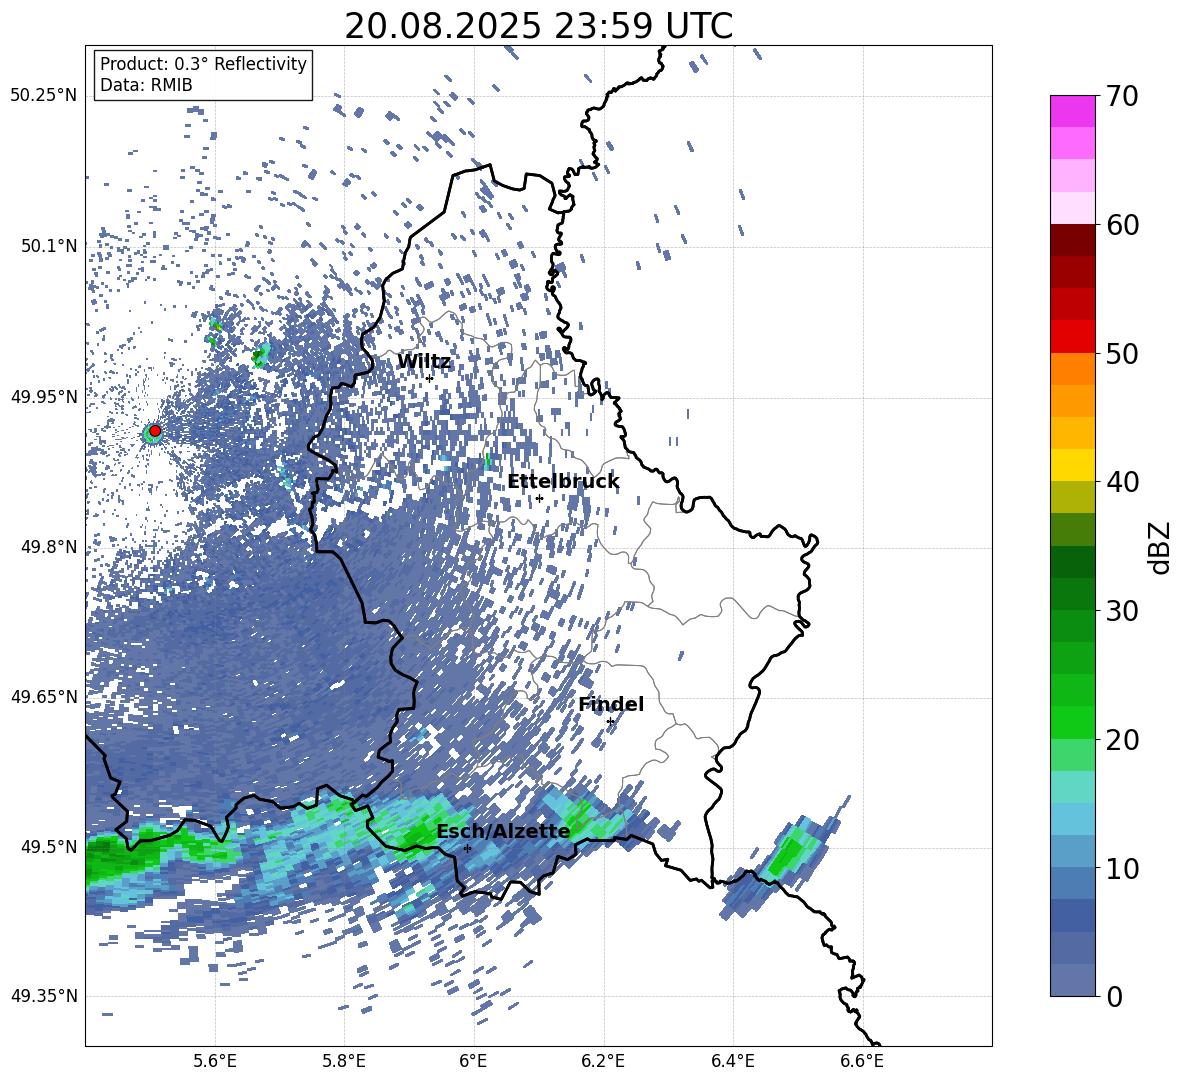
Task: Click the 49.5°N latitude label
Action: click(x=48, y=846)
